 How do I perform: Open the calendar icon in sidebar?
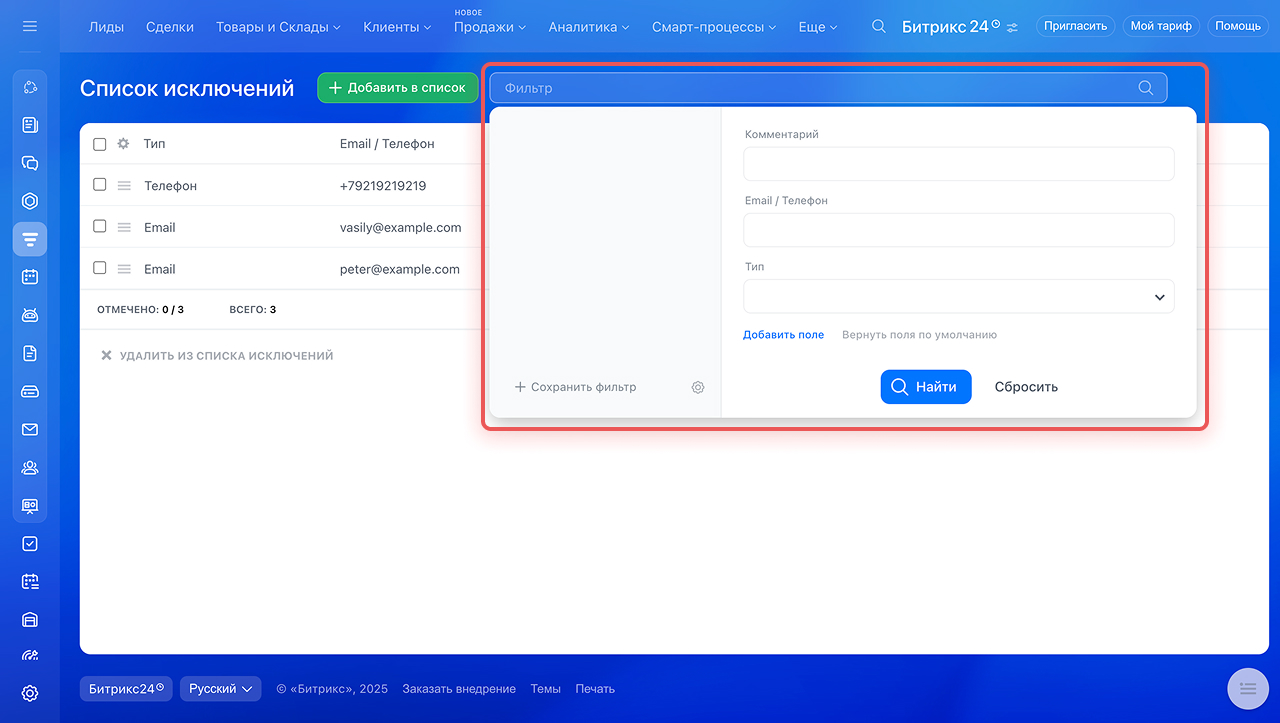[x=30, y=277]
